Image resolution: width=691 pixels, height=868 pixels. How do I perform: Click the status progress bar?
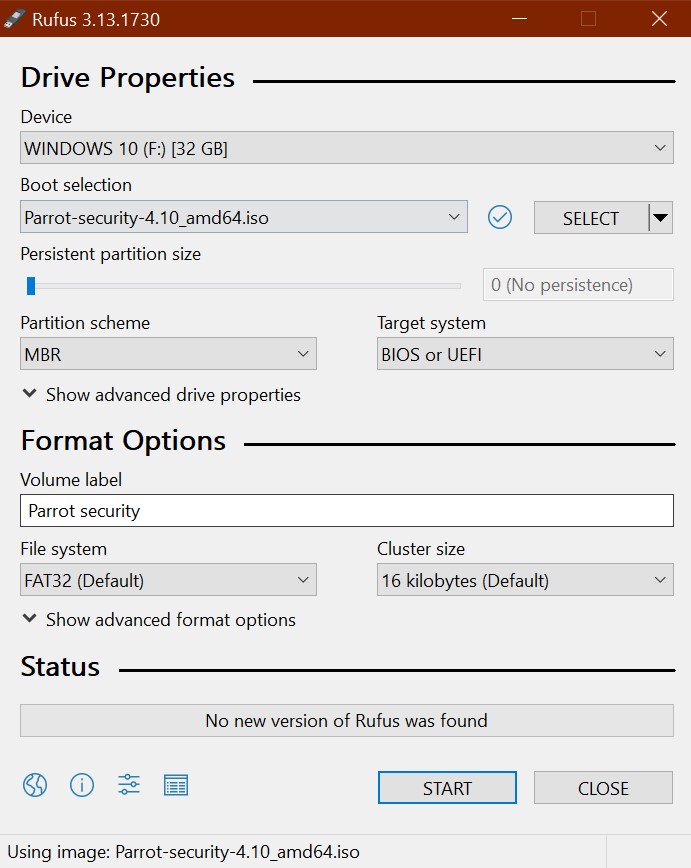347,721
